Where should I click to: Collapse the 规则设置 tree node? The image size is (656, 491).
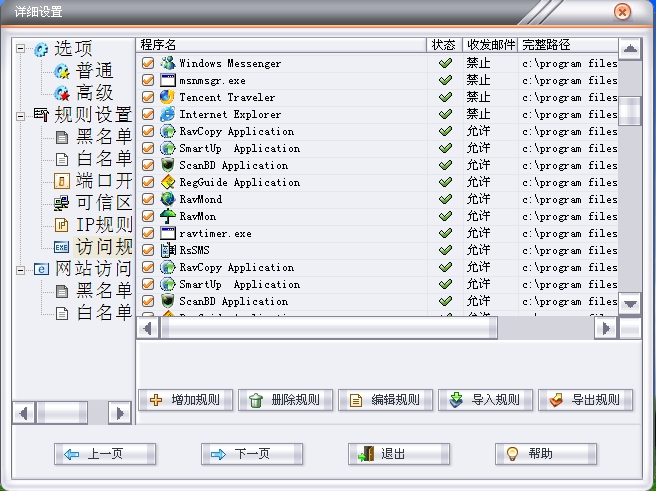(20, 115)
